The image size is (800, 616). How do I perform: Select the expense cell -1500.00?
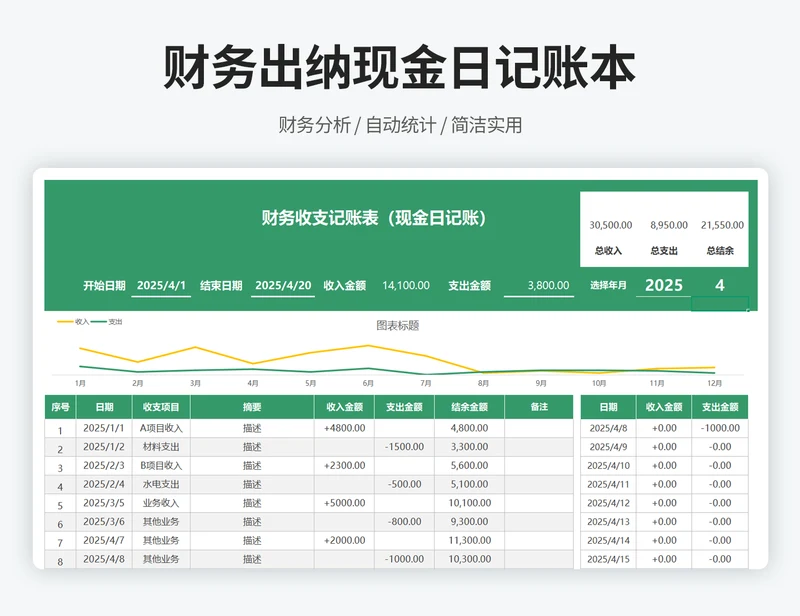coord(404,447)
